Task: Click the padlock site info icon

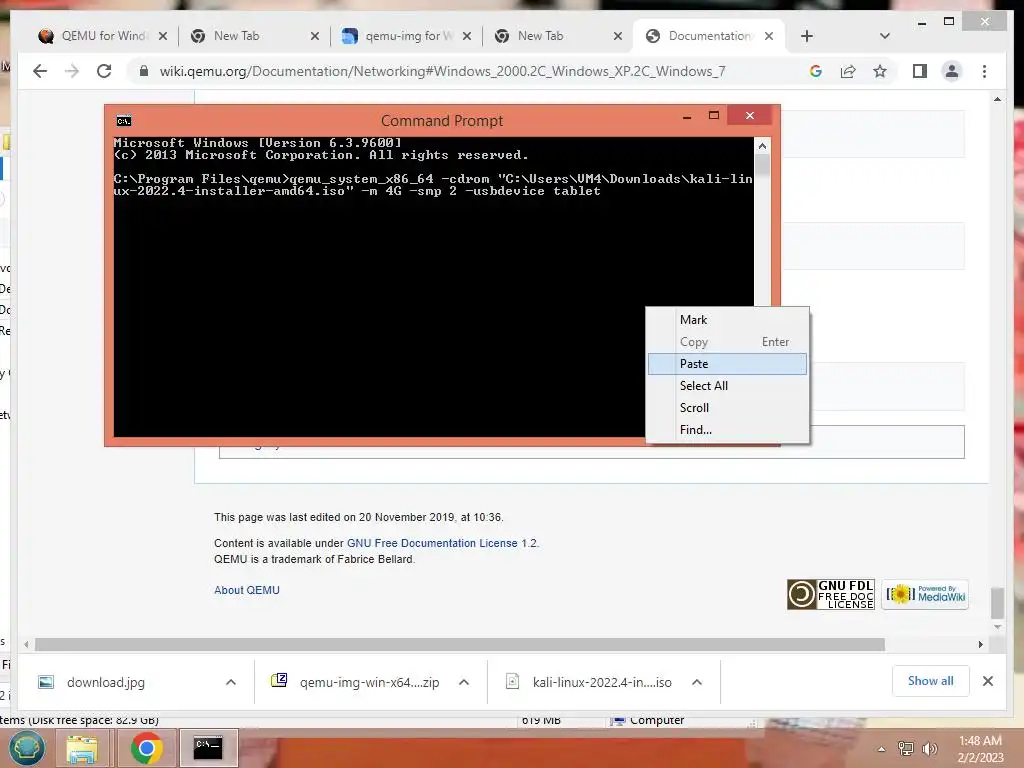Action: [144, 71]
